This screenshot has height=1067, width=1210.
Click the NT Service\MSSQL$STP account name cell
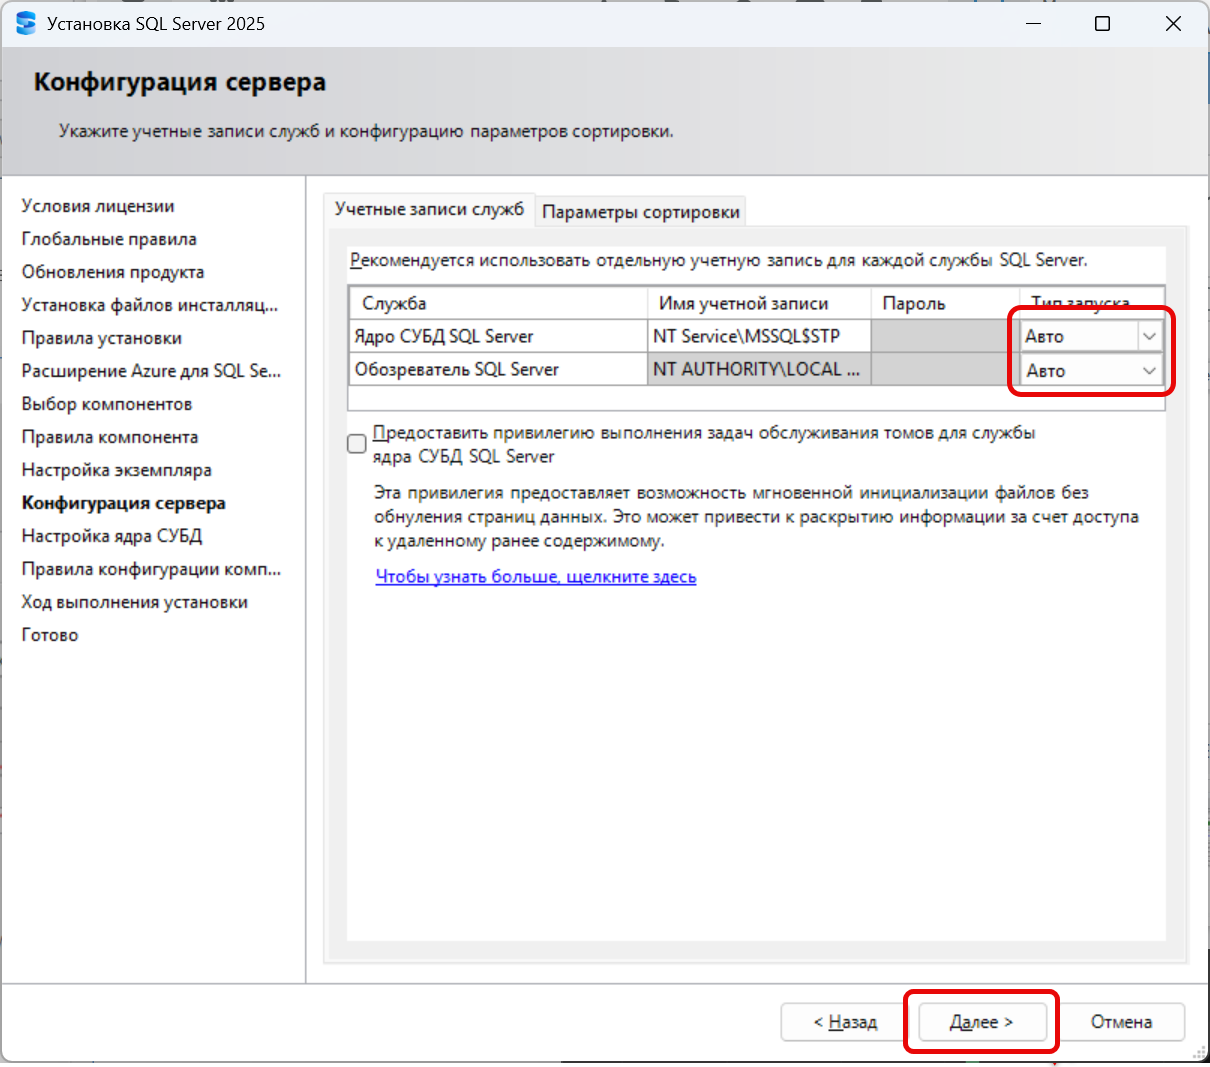coord(759,336)
